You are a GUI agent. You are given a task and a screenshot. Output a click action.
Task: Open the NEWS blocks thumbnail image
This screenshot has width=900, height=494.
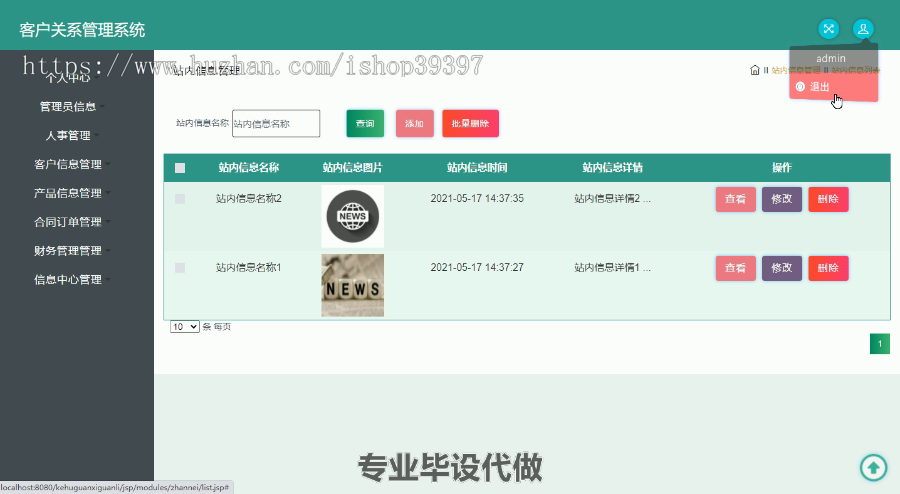click(352, 285)
